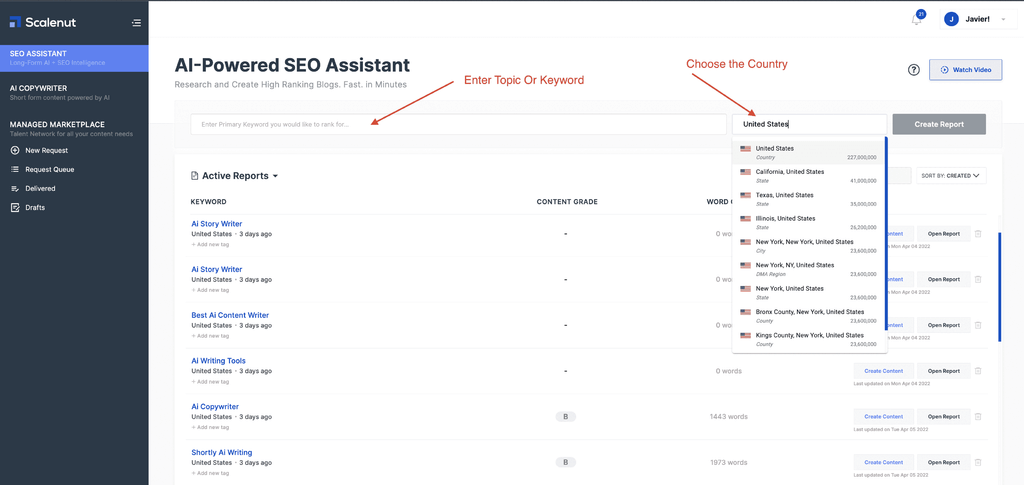1024x485 pixels.
Task: Click the Scalenut logo
Action: coord(43,22)
